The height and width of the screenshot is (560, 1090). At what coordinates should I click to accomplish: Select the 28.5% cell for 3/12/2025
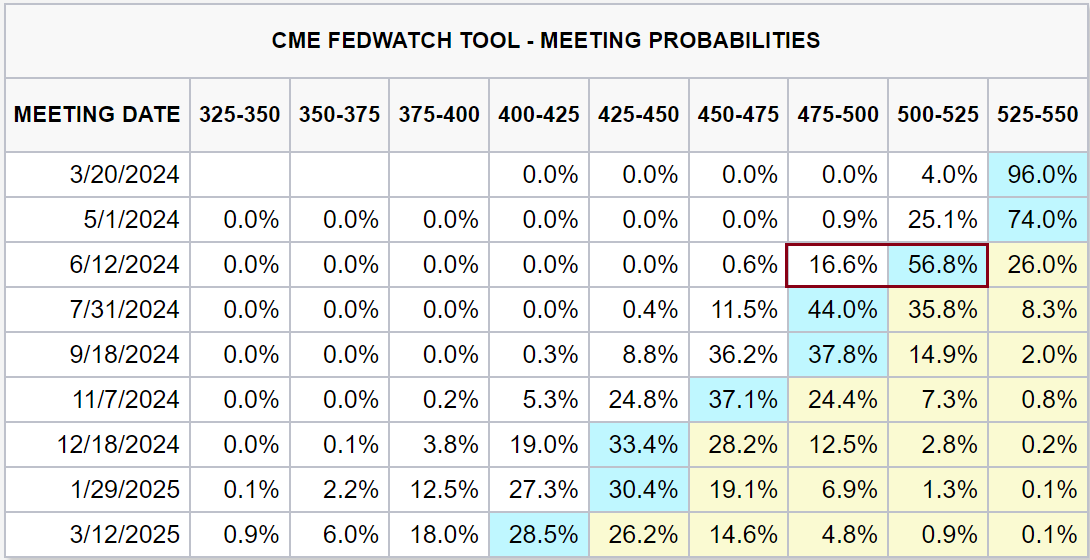(x=539, y=535)
